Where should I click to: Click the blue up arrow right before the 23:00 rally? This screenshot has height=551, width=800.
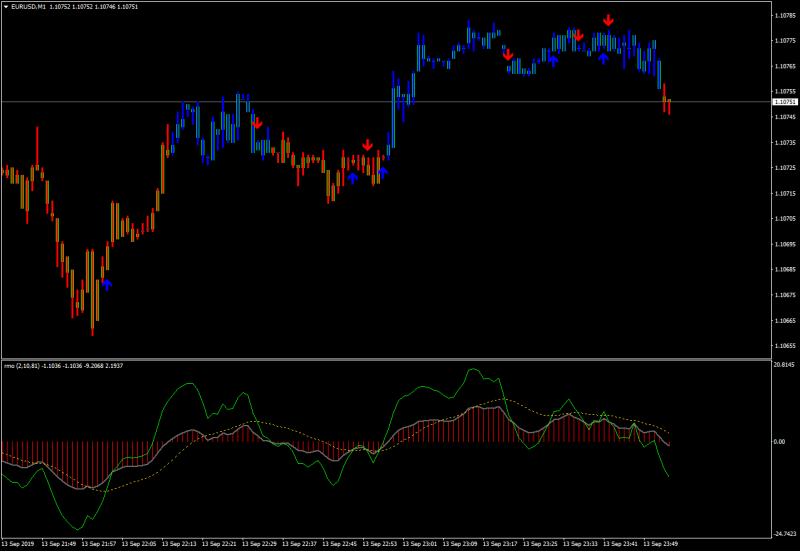click(x=383, y=172)
